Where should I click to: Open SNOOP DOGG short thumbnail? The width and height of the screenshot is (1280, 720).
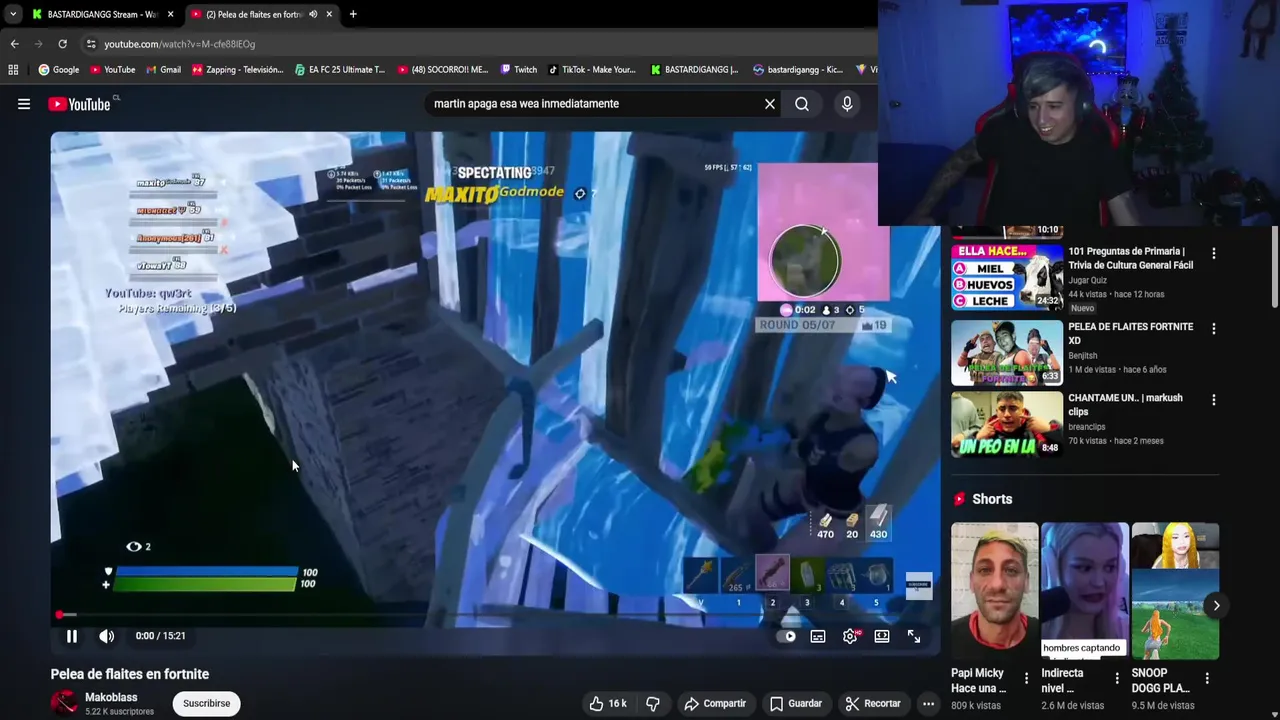1175,591
